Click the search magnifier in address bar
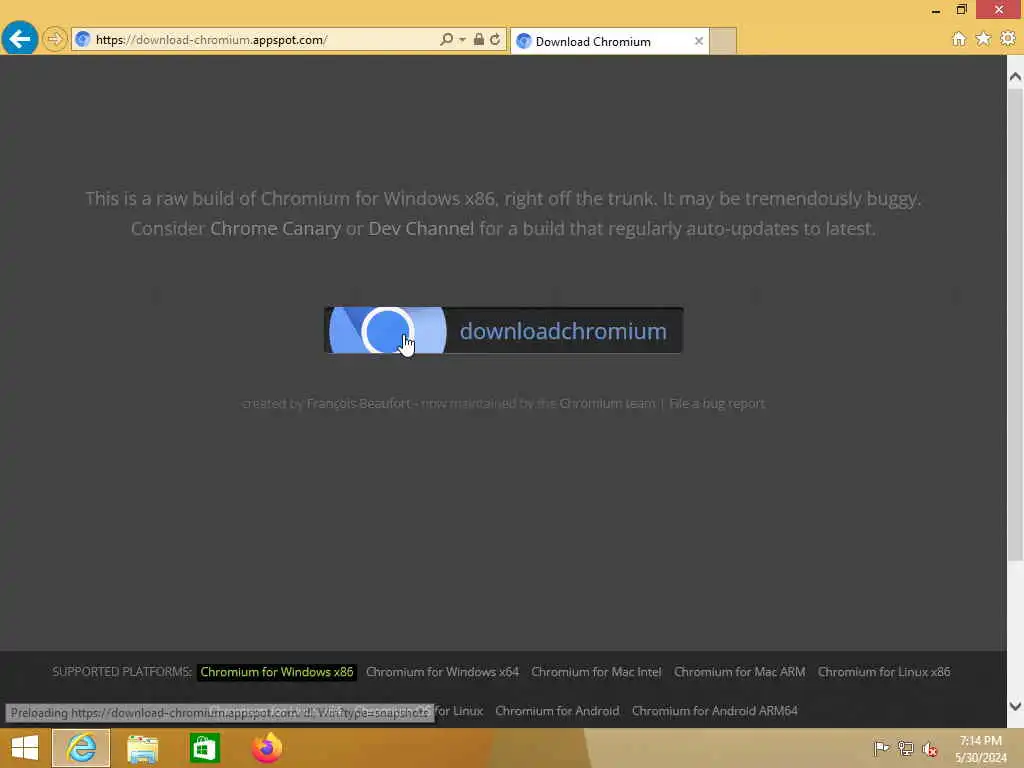Image resolution: width=1024 pixels, height=768 pixels. pyautogui.click(x=446, y=39)
